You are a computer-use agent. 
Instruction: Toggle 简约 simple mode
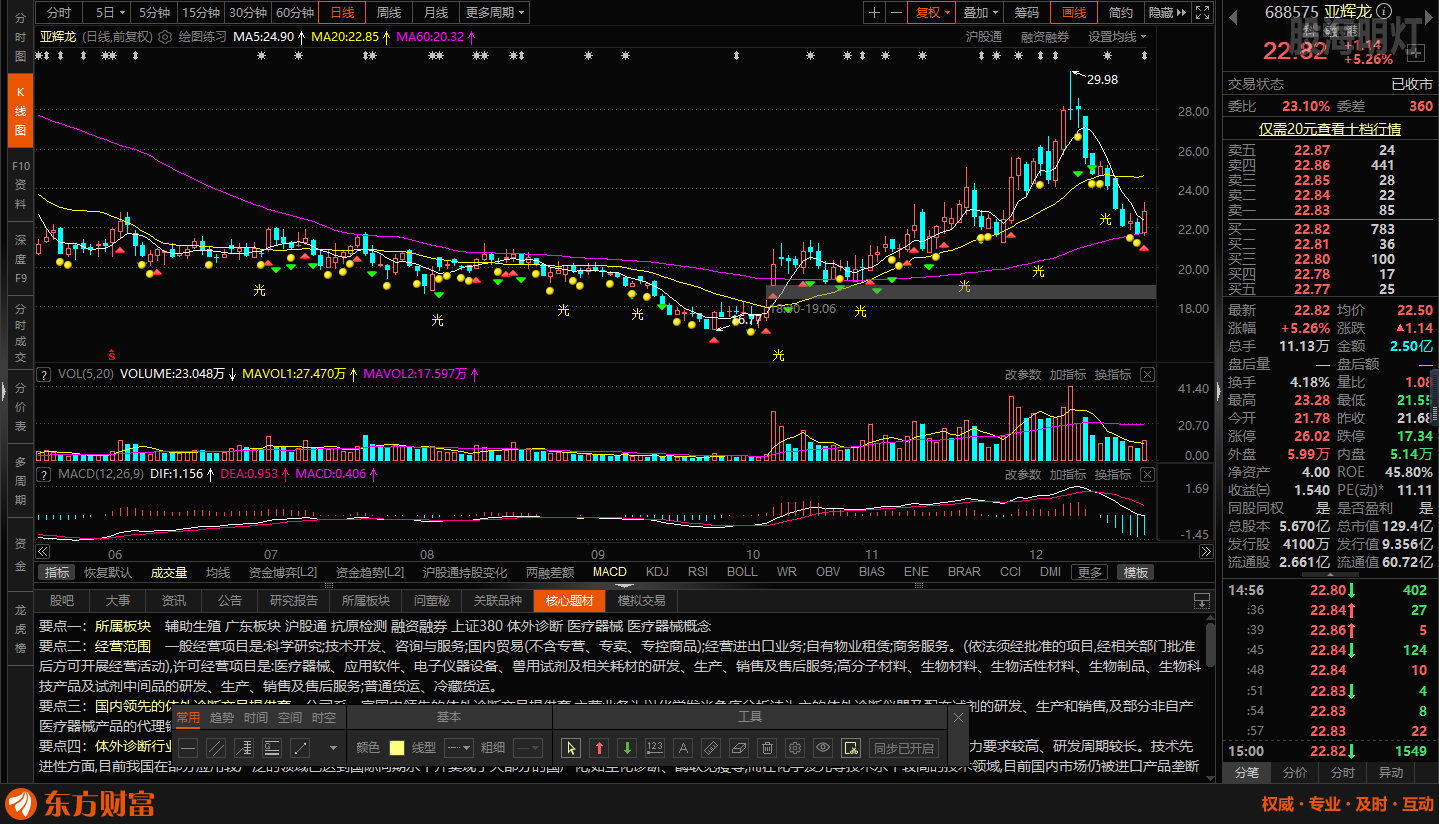pyautogui.click(x=1121, y=12)
